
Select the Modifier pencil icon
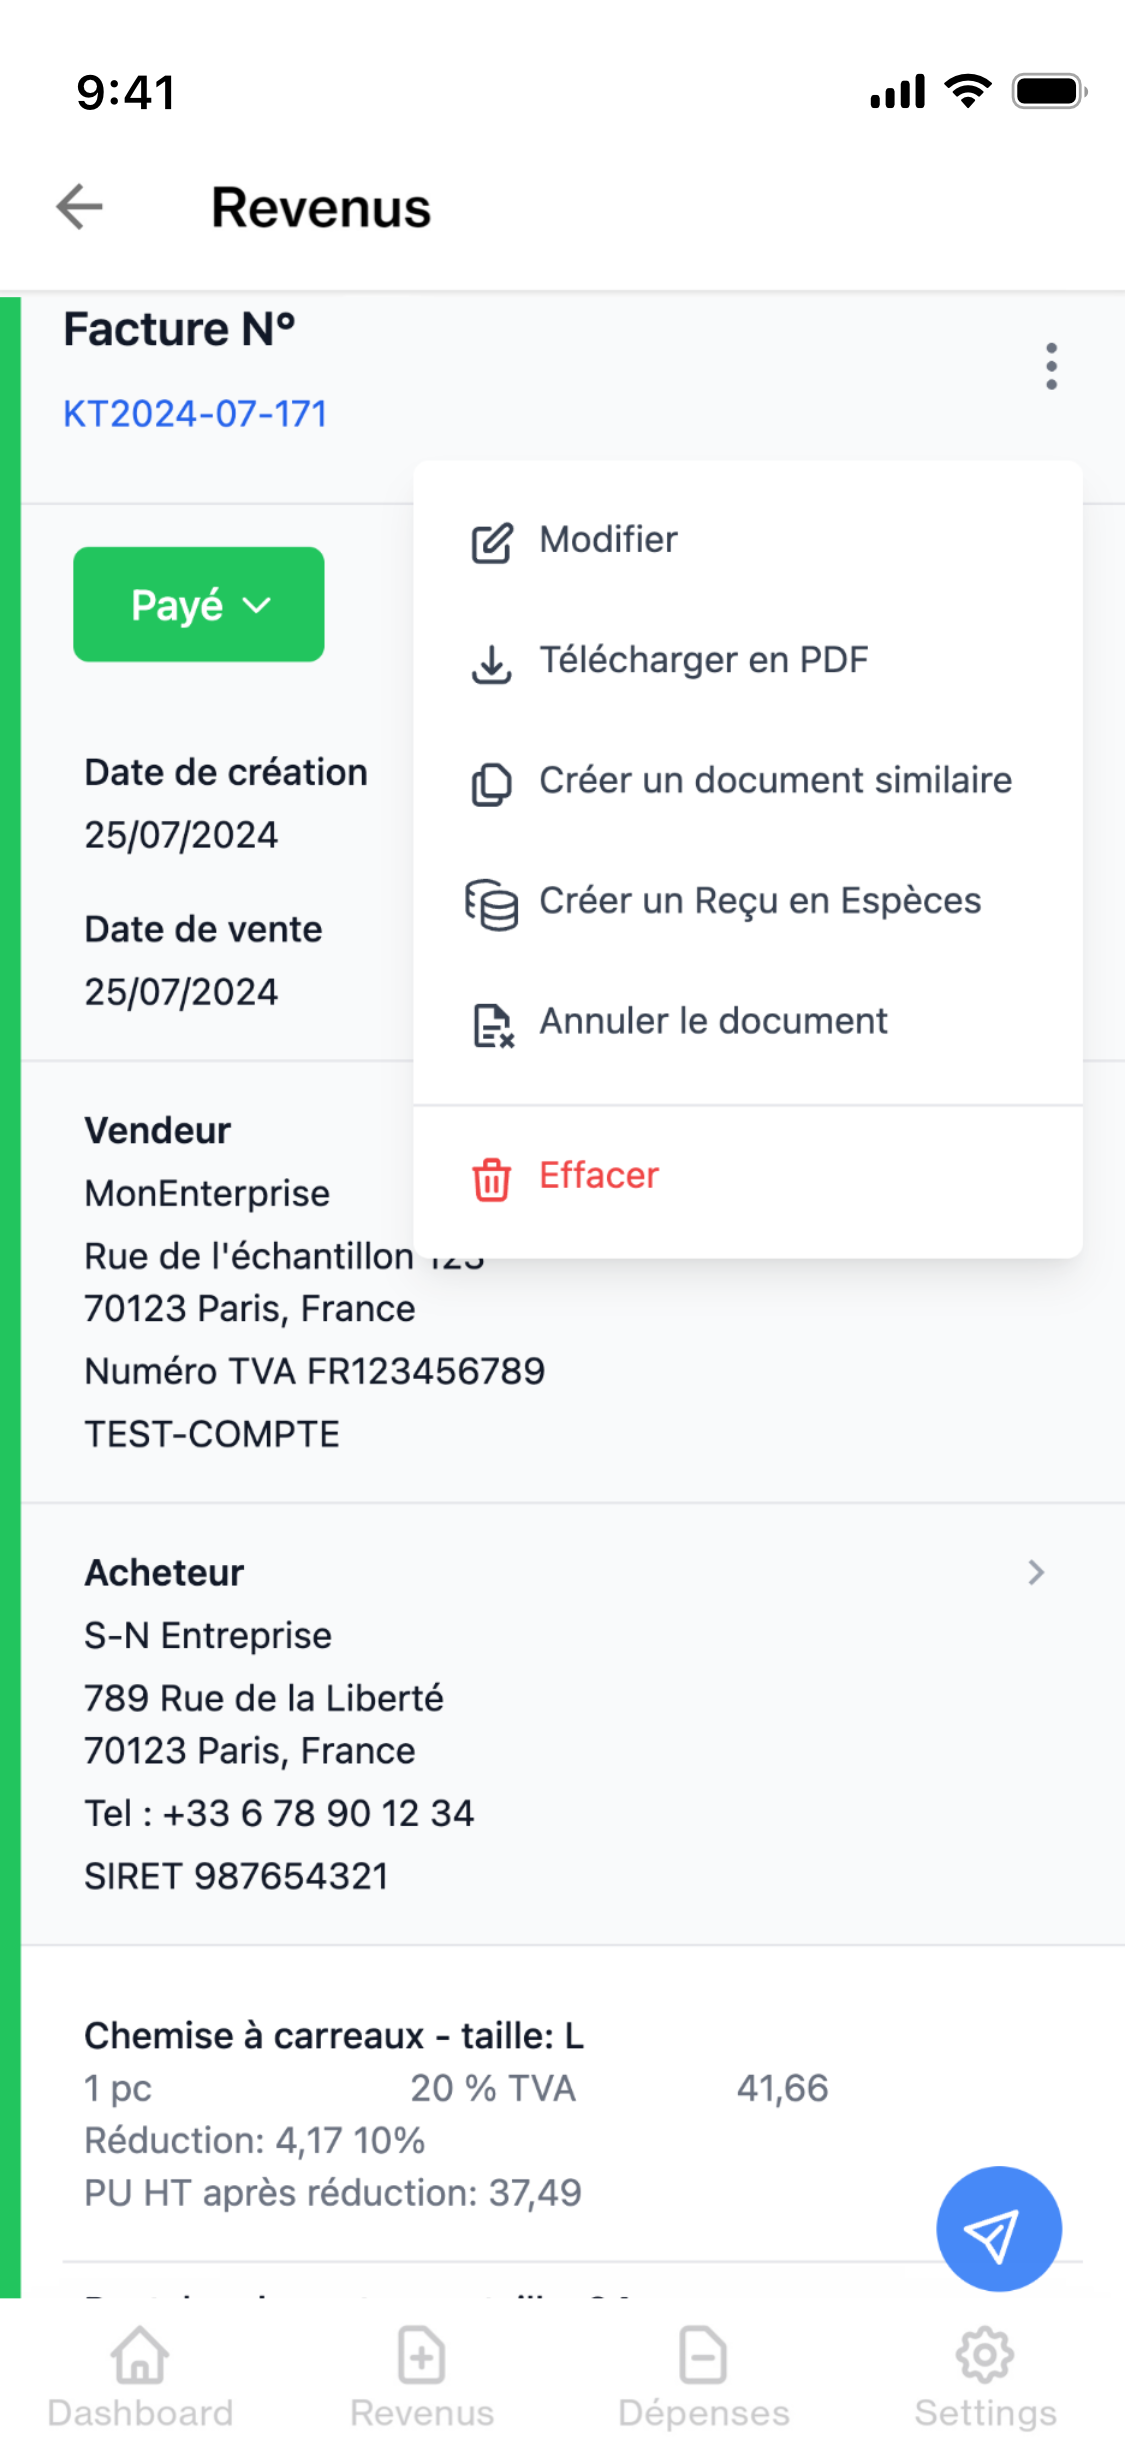click(491, 540)
